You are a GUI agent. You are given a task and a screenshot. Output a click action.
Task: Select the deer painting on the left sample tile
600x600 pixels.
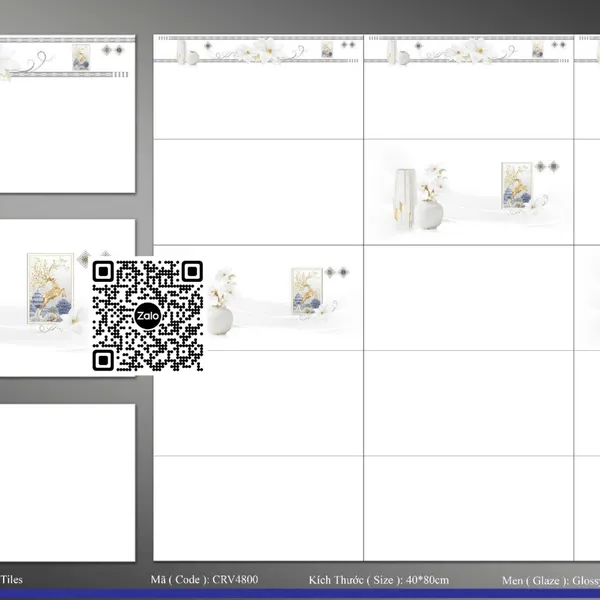[x=52, y=282]
